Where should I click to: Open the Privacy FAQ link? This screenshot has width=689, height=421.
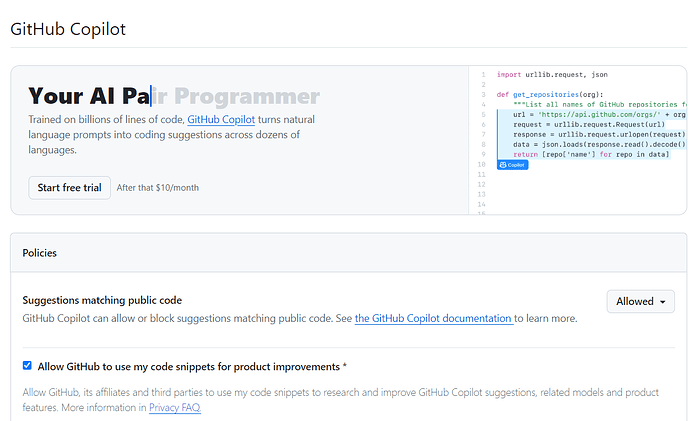click(x=175, y=407)
